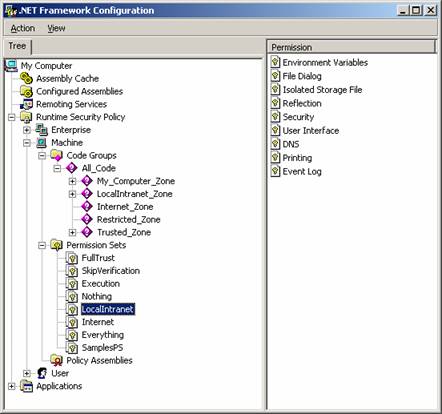Collapse the Permission Sets node
442x414 pixels.
[42, 245]
